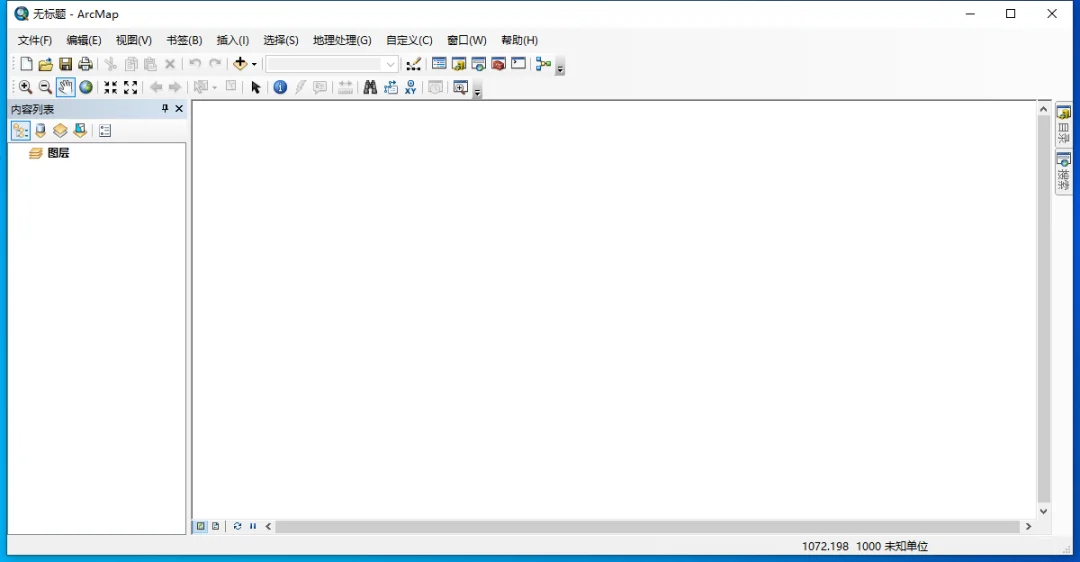The height and width of the screenshot is (562, 1080).
Task: Select the Zoom Out tool
Action: click(45, 87)
